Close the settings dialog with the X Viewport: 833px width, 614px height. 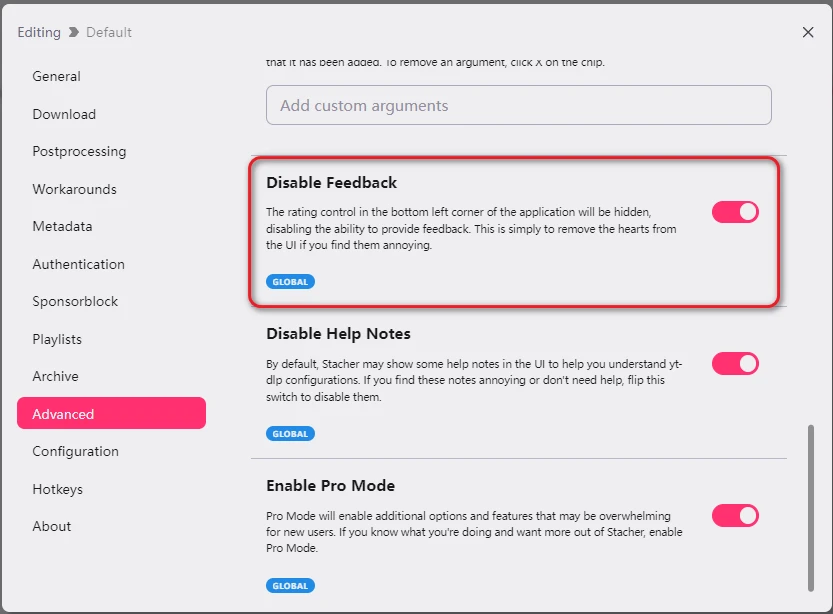pyautogui.click(x=808, y=32)
